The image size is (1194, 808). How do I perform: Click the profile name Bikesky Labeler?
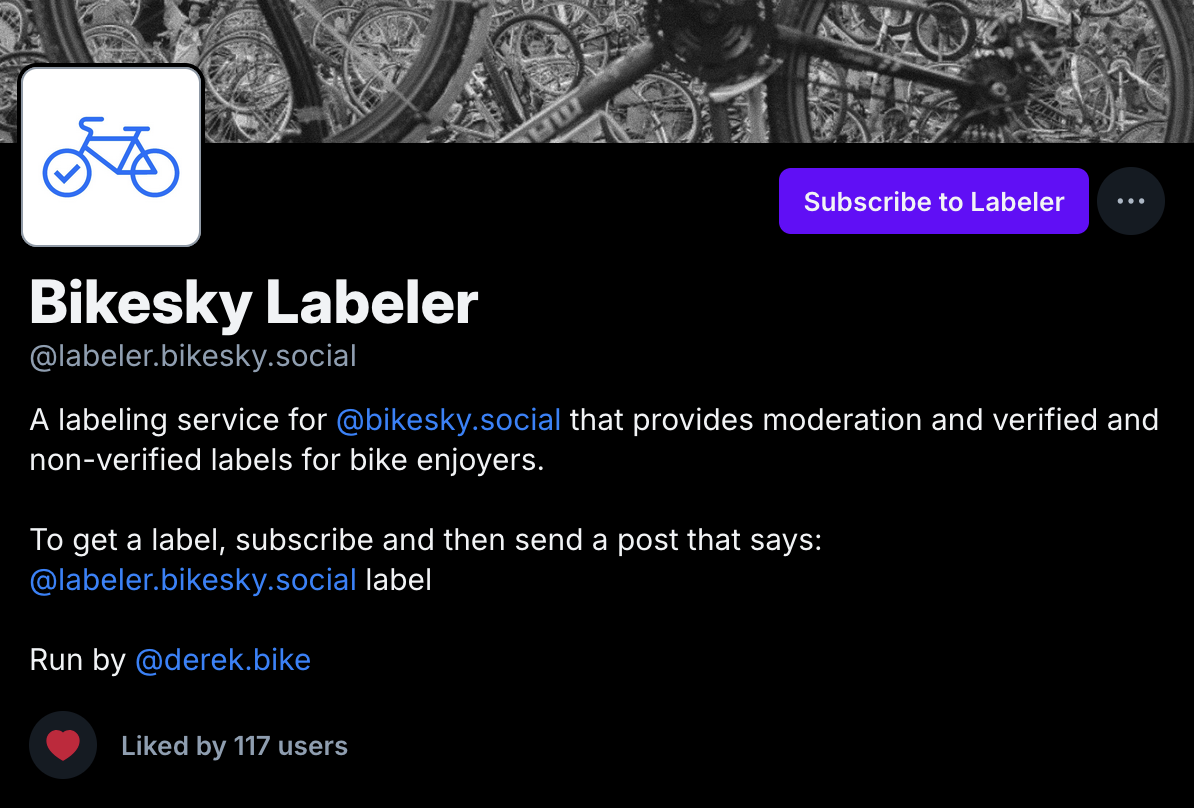click(254, 301)
